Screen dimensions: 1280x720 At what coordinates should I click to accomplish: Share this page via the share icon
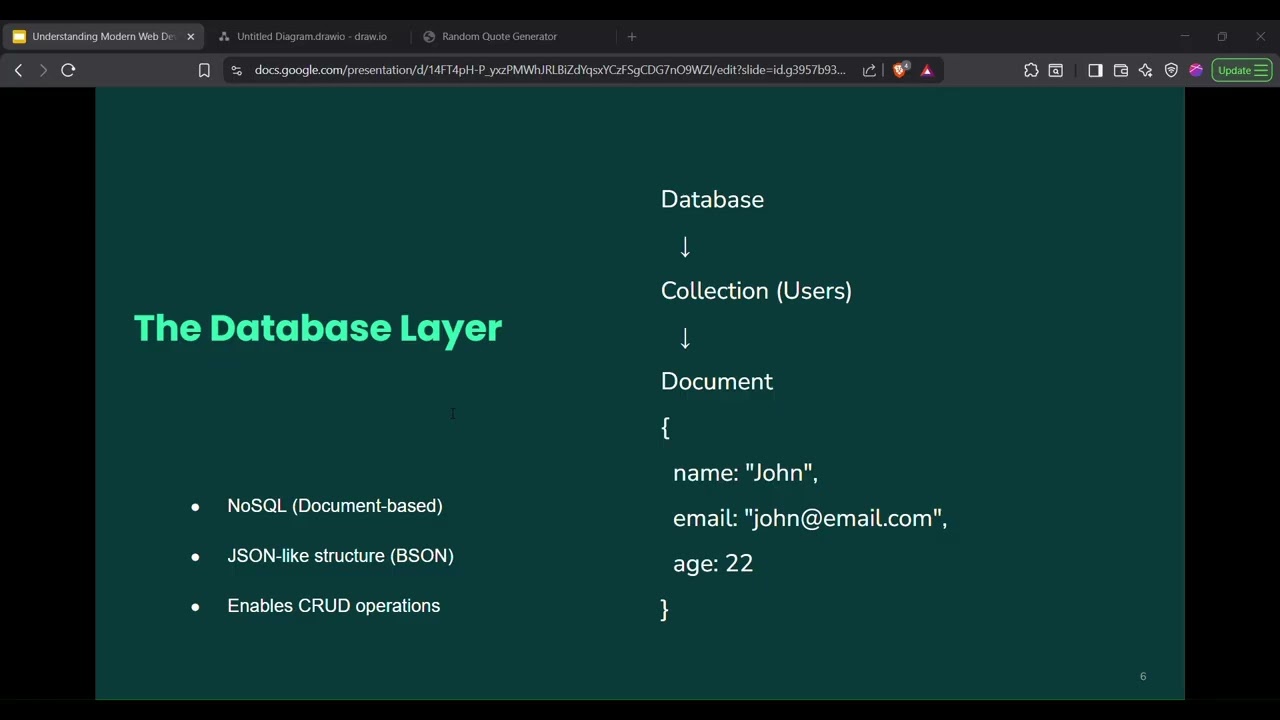869,70
